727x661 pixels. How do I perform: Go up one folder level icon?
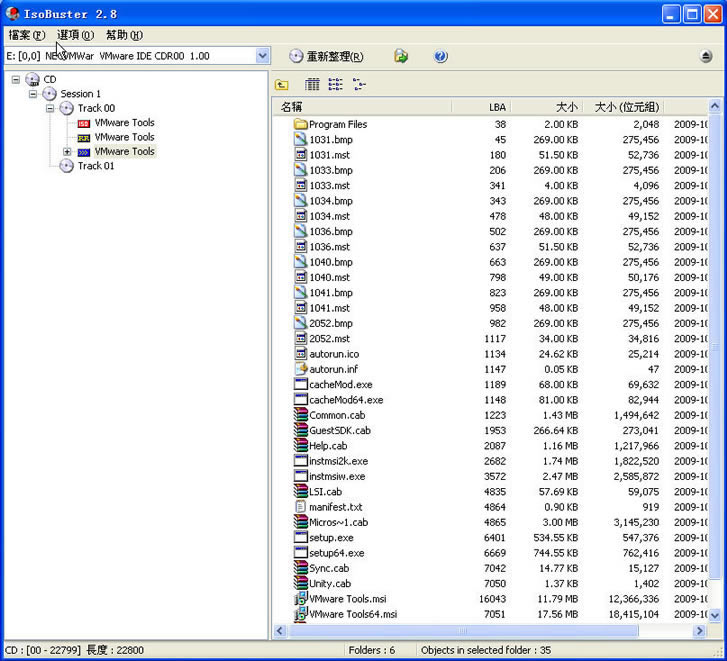tap(281, 84)
